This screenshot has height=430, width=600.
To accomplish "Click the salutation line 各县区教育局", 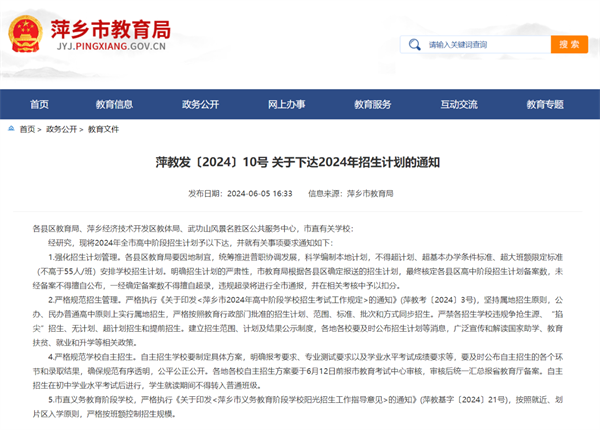I will click(x=193, y=229).
